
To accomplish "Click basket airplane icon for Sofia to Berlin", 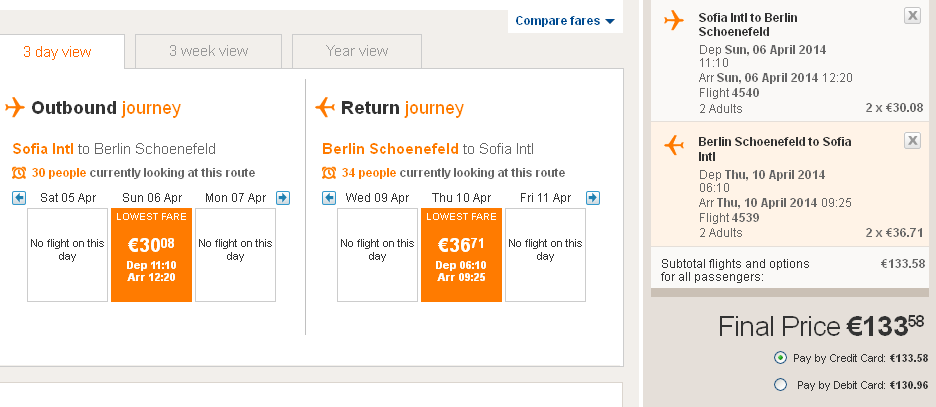I will (673, 21).
